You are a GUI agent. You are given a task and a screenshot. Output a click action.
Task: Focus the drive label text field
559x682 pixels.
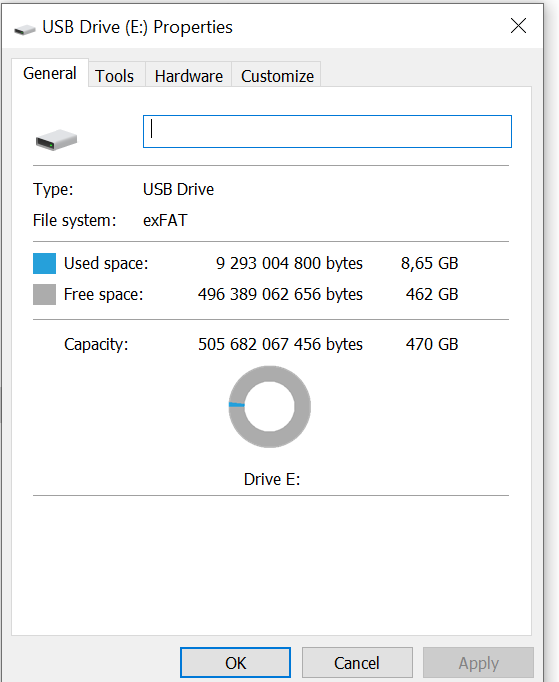pyautogui.click(x=327, y=131)
